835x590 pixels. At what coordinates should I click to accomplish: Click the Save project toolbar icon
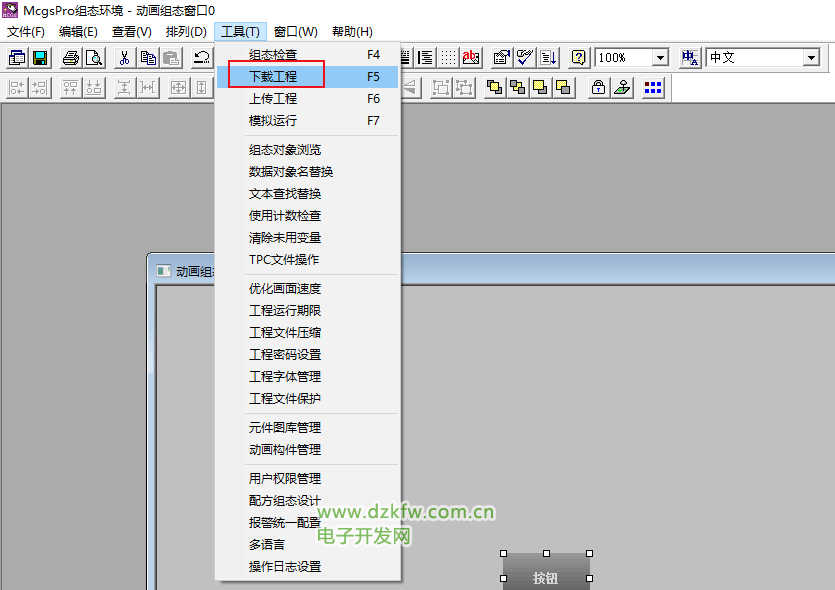(40, 58)
